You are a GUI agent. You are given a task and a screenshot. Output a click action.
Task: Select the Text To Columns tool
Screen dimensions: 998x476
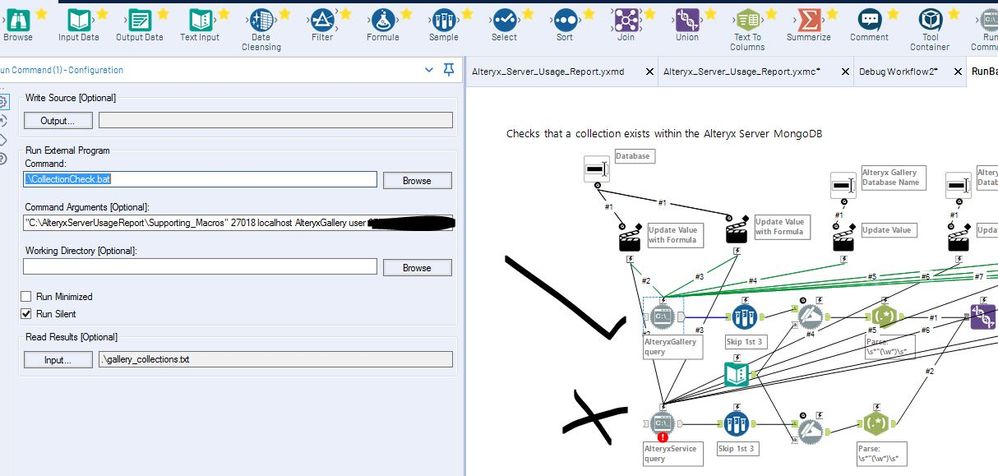click(747, 21)
